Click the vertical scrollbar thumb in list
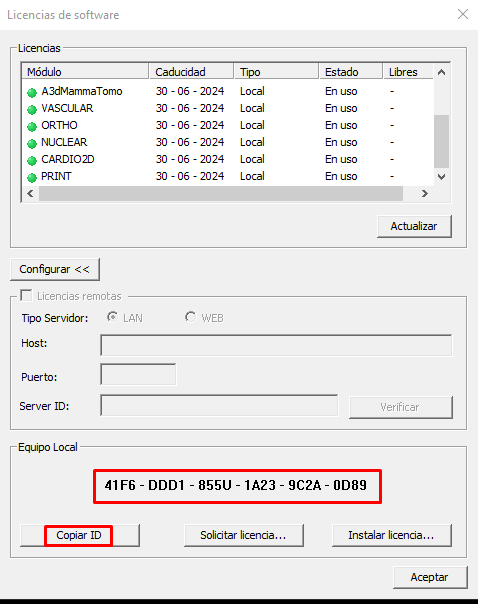Screen dimensions: 478x604 click(x=441, y=141)
